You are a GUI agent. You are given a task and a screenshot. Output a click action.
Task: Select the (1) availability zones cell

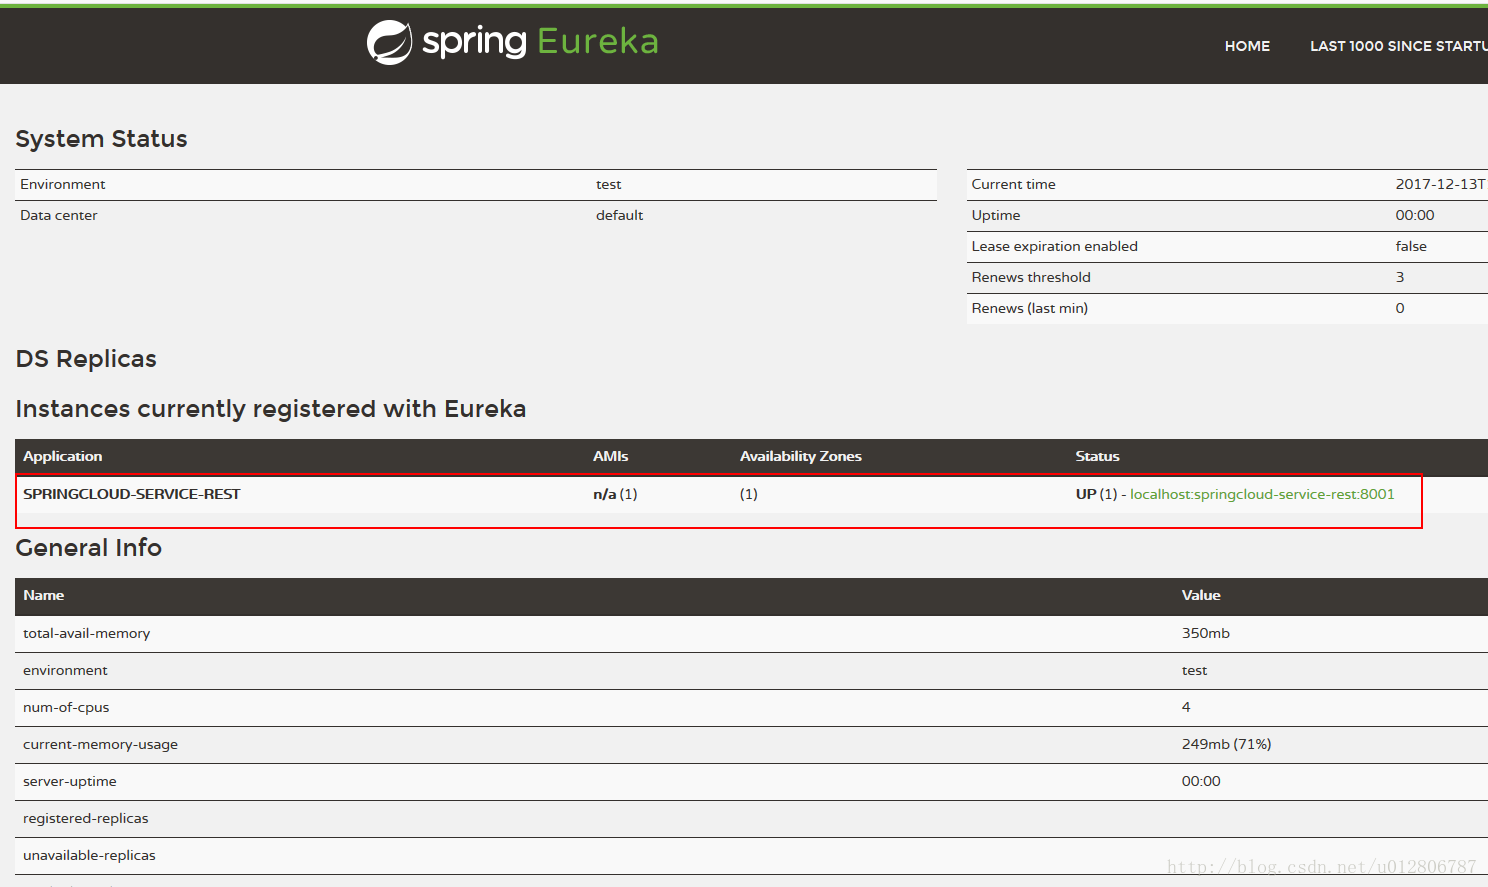749,494
